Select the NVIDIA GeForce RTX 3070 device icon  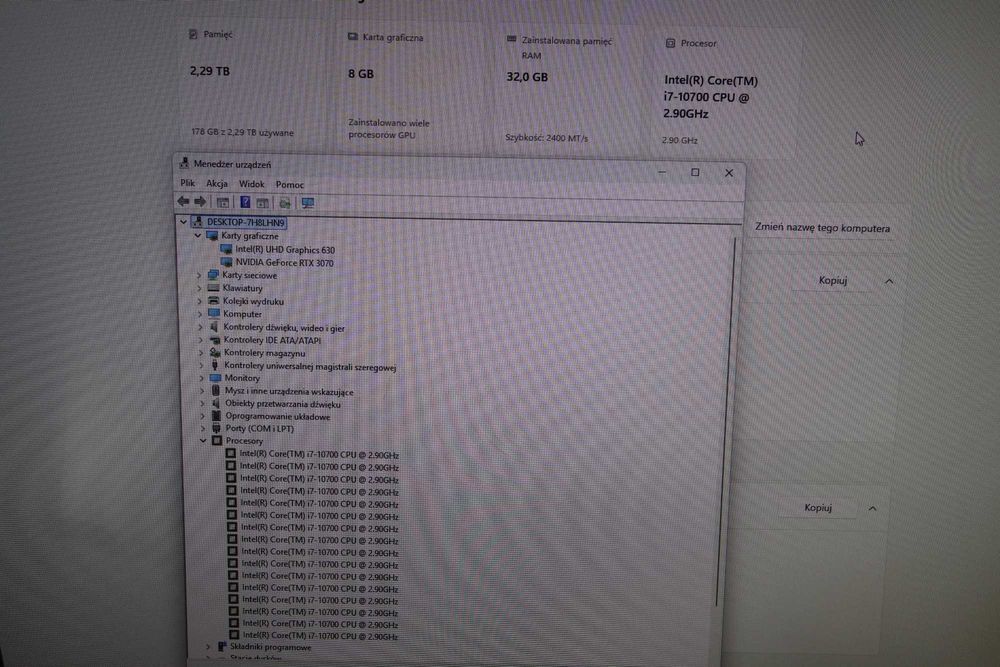(x=226, y=262)
